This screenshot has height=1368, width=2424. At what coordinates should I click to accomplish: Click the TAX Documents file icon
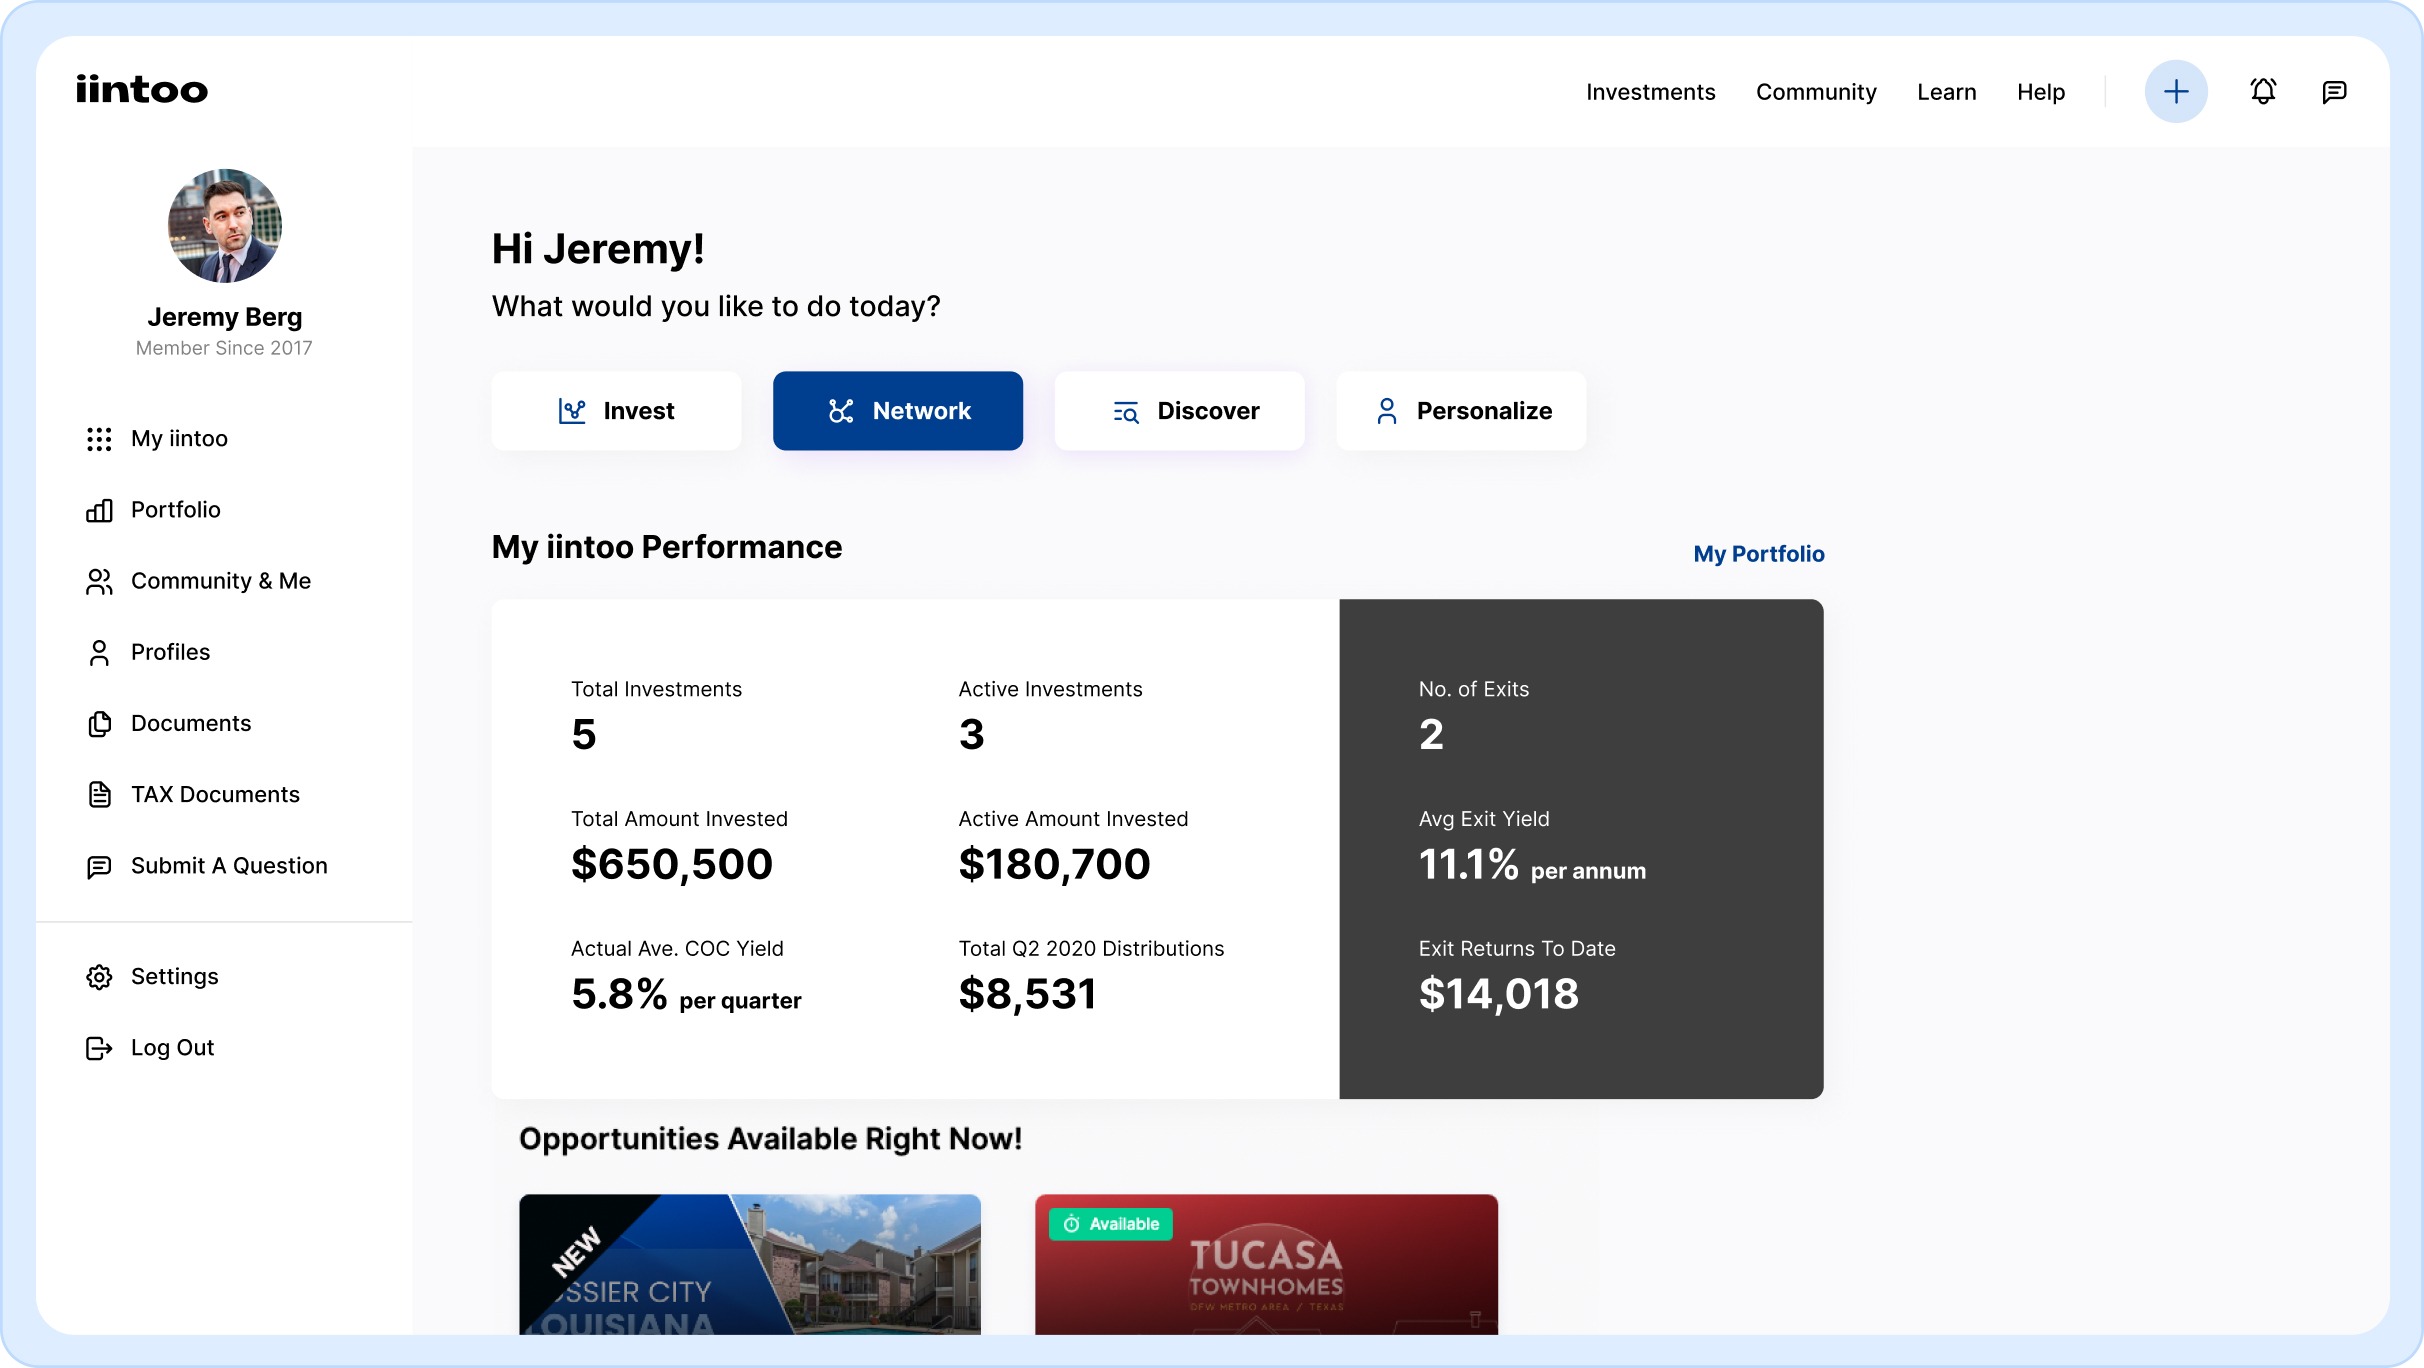[x=99, y=795]
